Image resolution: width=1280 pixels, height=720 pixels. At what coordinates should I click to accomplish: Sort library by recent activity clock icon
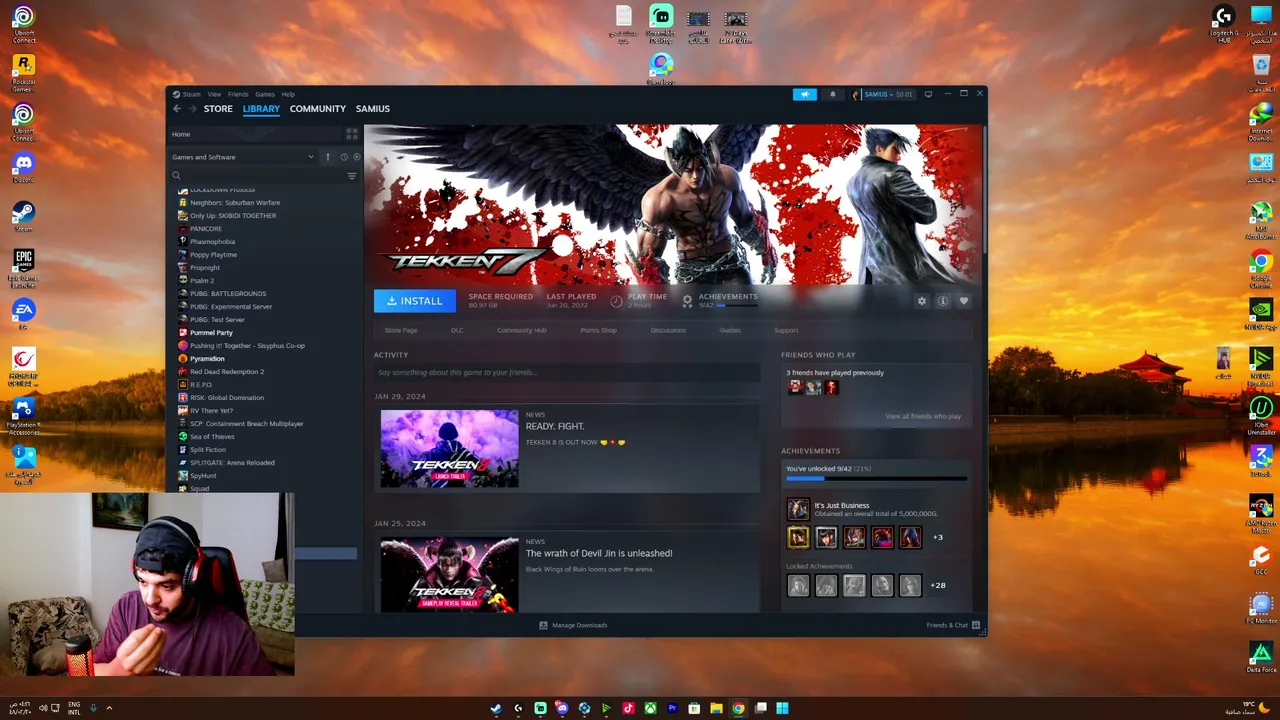coord(344,157)
